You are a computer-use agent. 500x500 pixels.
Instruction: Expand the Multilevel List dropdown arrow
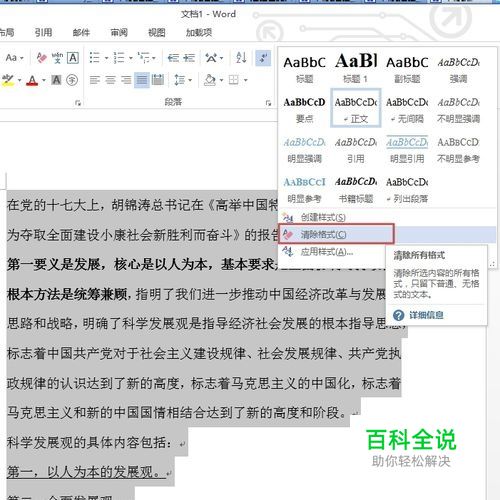click(154, 58)
